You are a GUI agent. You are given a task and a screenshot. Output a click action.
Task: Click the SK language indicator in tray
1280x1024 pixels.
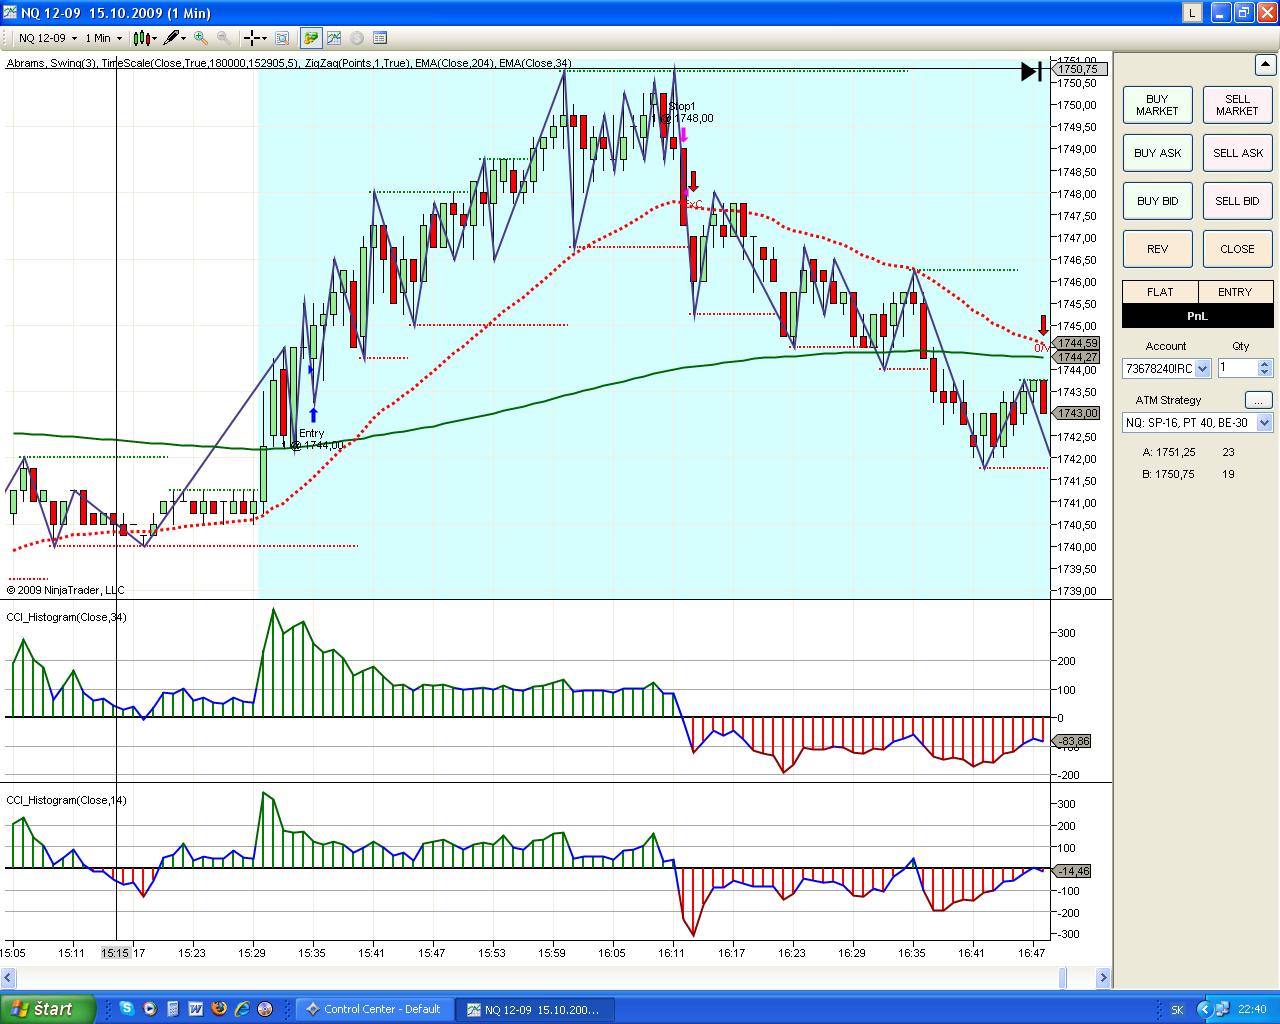[1177, 1010]
